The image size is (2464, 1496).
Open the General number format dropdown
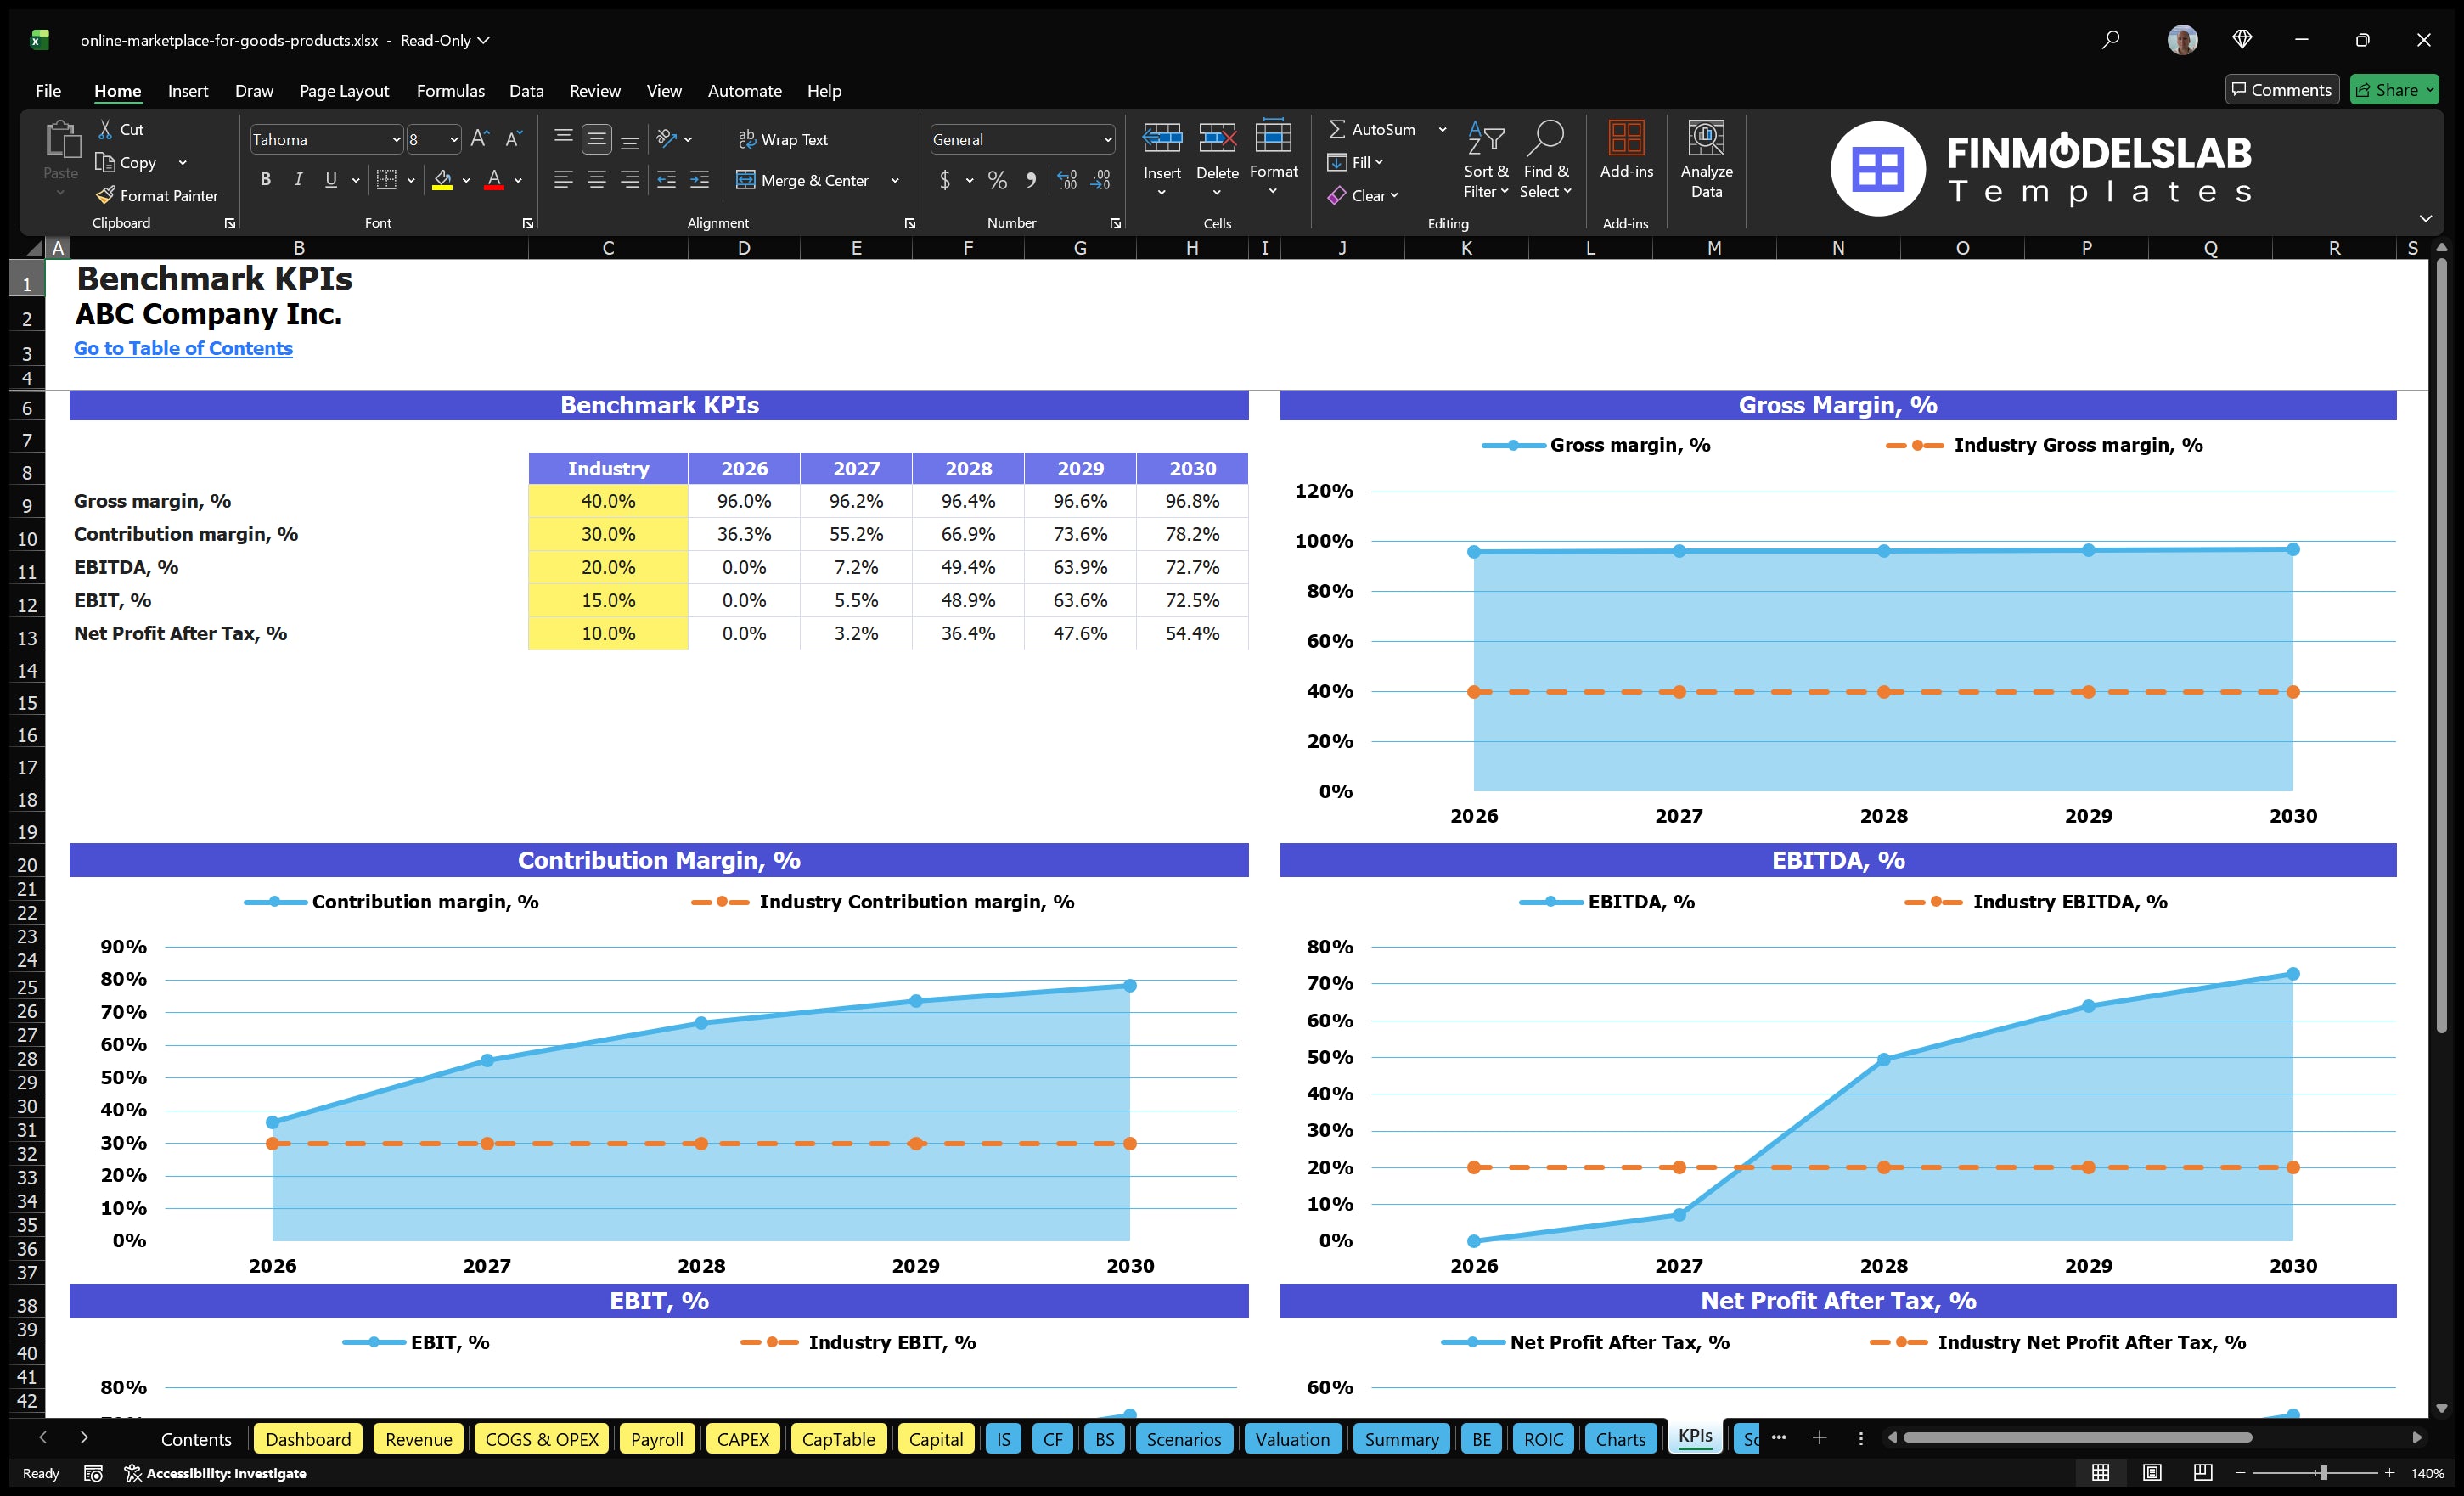tap(1108, 139)
